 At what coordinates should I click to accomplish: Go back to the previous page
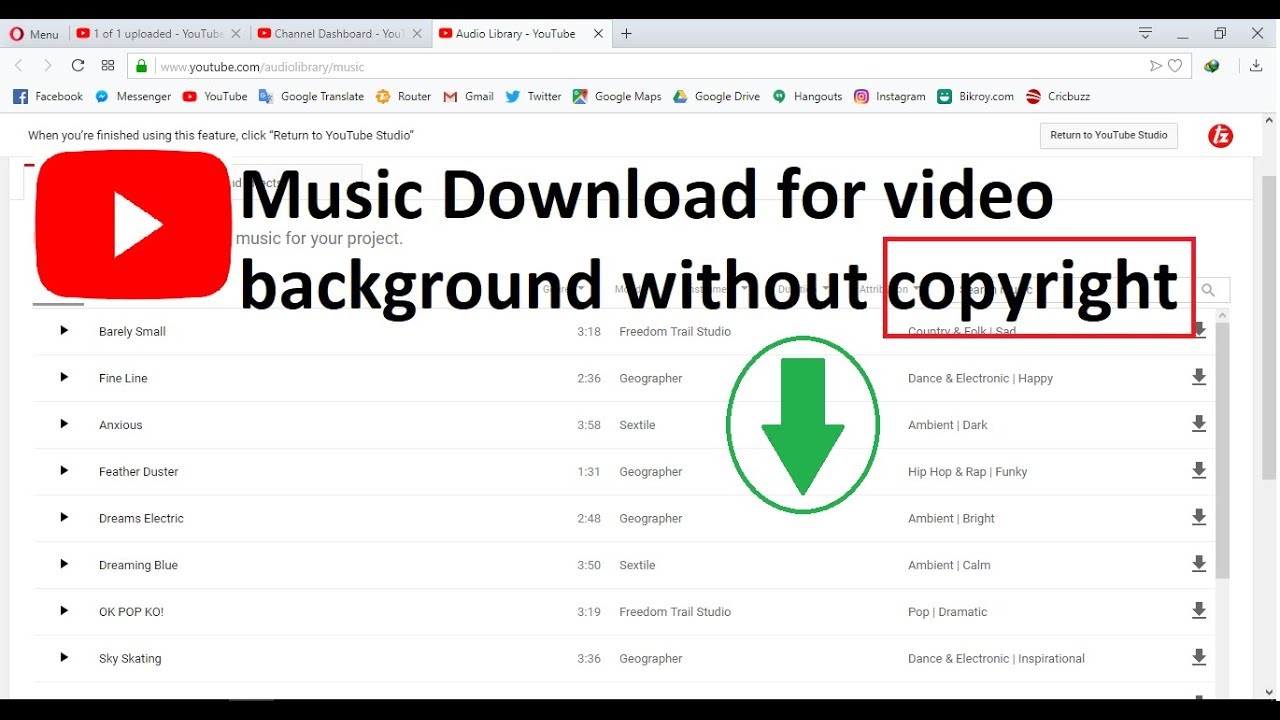[18, 66]
